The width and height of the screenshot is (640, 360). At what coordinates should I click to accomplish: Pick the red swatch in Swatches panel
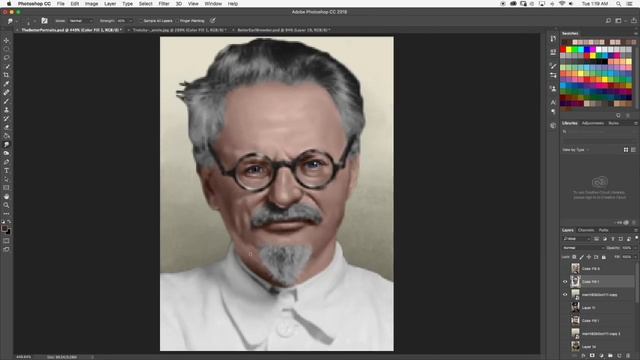563,49
